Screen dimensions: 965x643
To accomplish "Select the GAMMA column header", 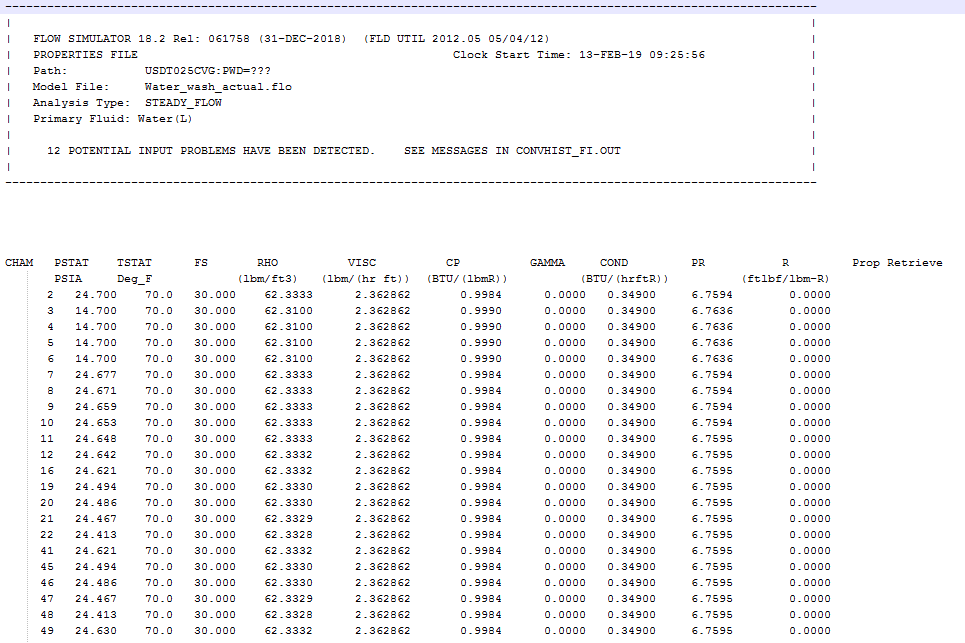I will [547, 263].
